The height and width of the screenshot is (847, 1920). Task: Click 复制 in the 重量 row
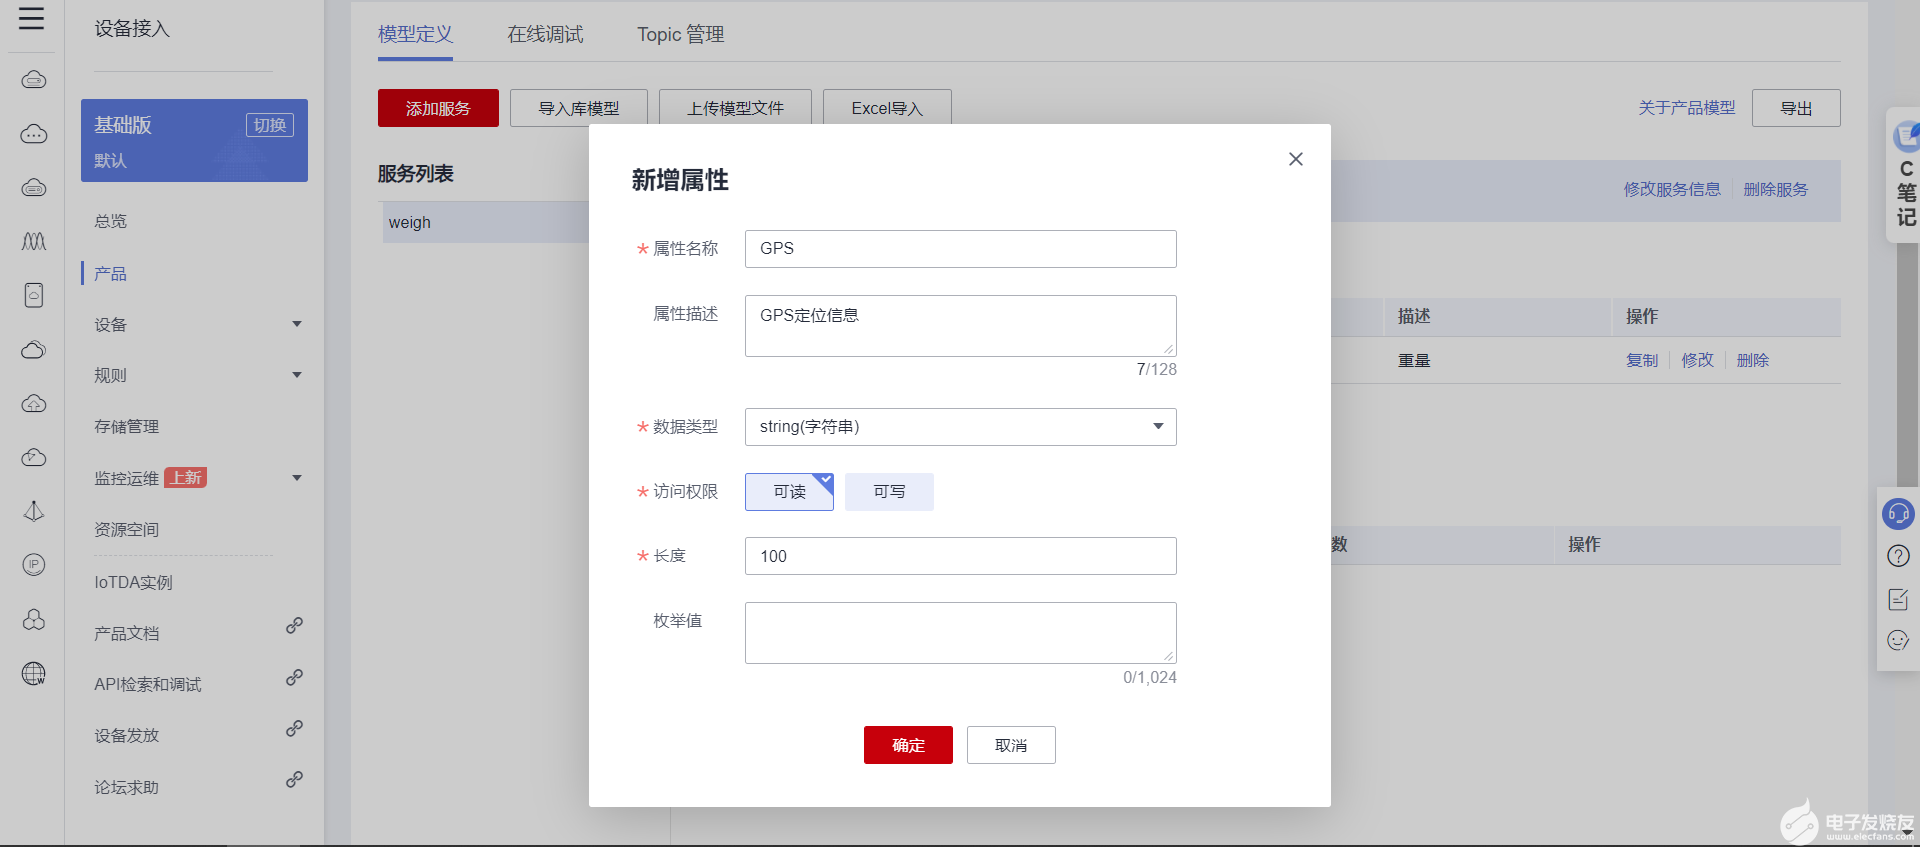(x=1642, y=360)
